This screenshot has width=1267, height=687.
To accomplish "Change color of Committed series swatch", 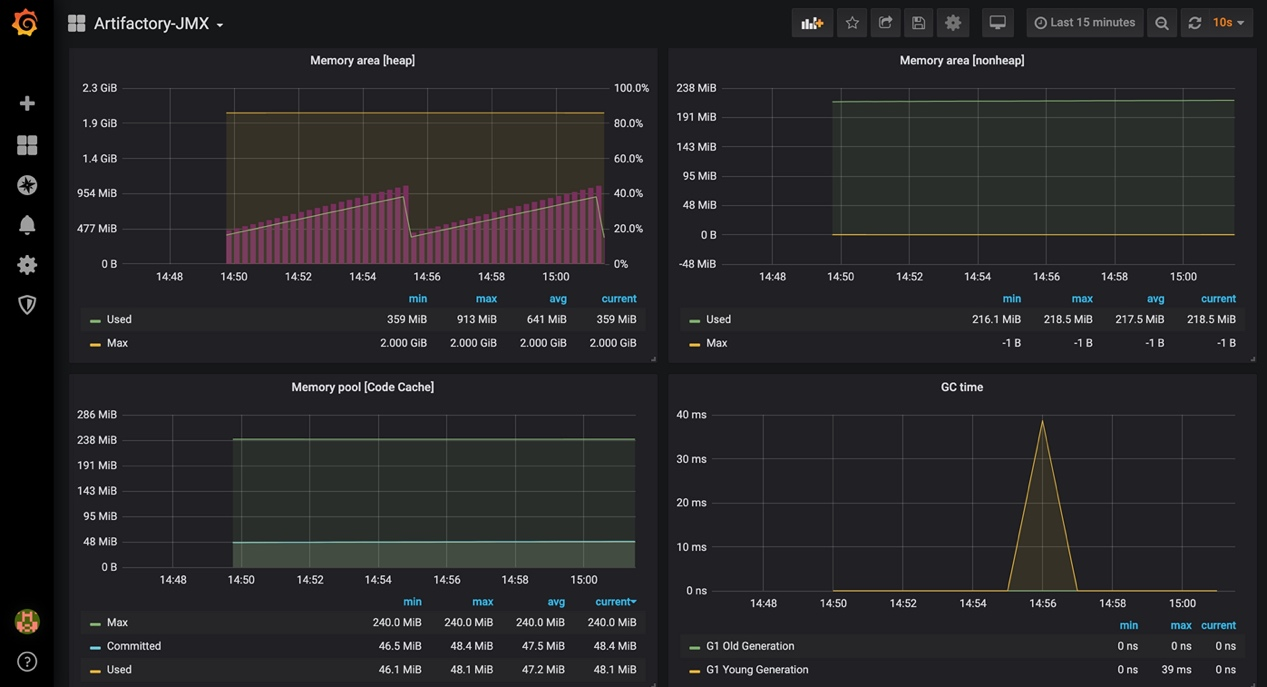I will [95, 647].
